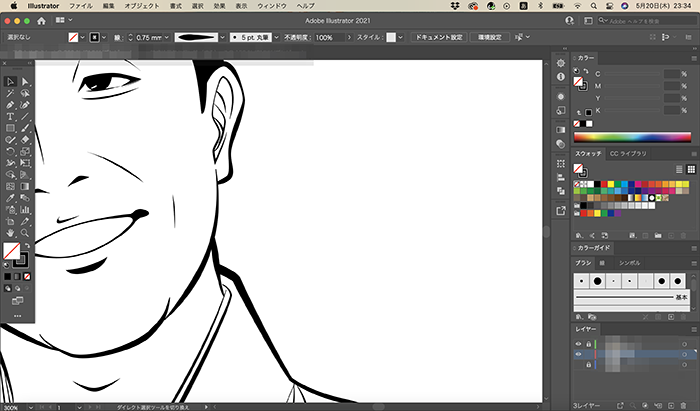The width and height of the screenshot is (700, 411).
Task: Open the edit toolbar three-dots button
Action: (17, 316)
